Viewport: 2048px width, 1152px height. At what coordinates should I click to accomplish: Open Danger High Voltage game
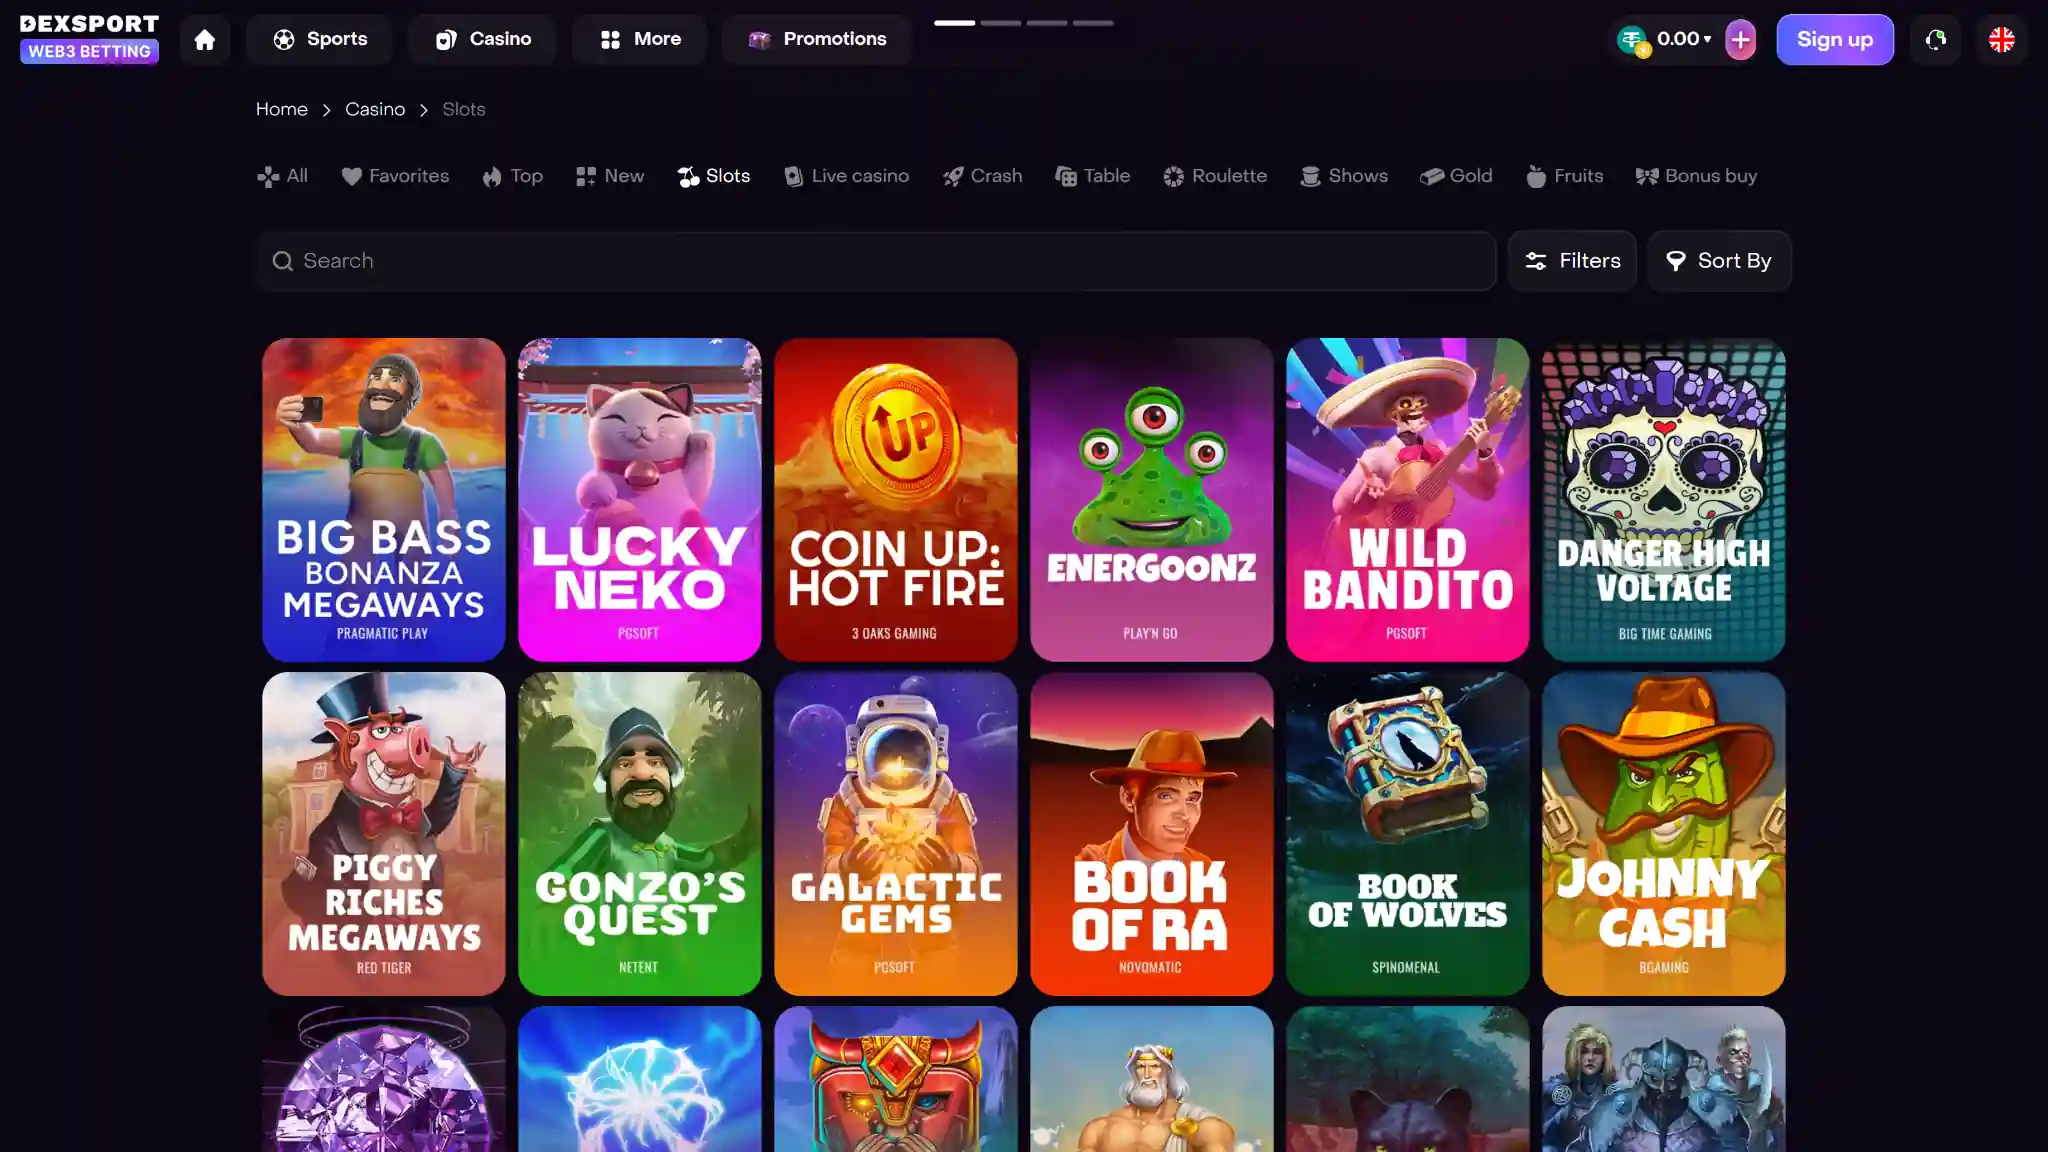click(x=1664, y=500)
